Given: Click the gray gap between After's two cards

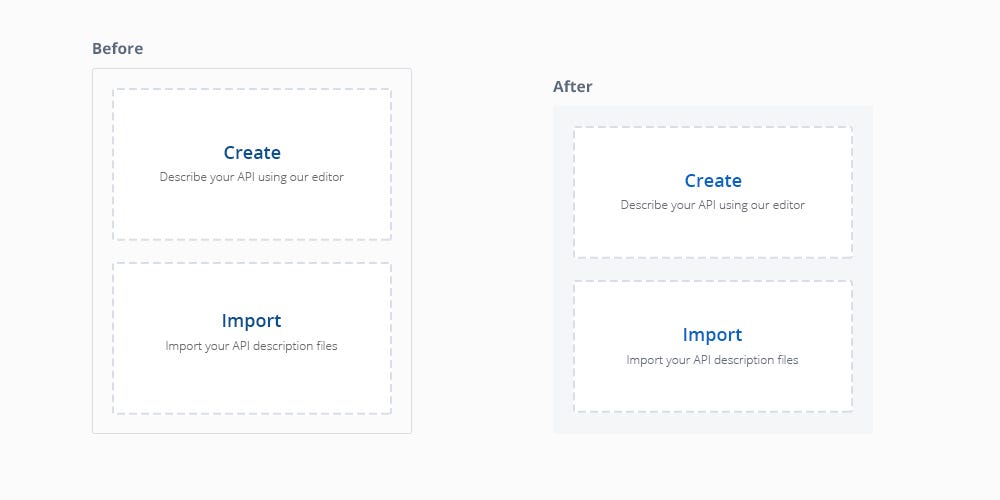Looking at the screenshot, I should click(713, 269).
